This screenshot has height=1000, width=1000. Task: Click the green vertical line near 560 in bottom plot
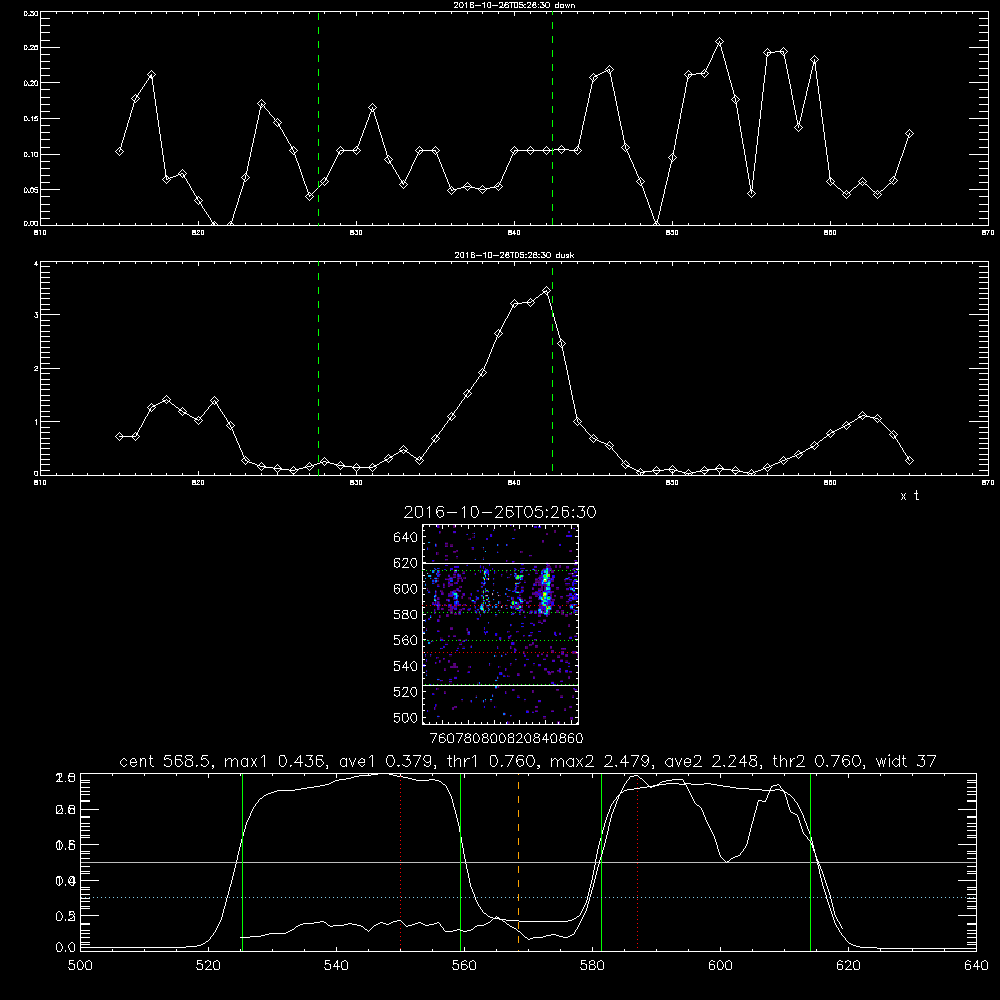[460, 862]
